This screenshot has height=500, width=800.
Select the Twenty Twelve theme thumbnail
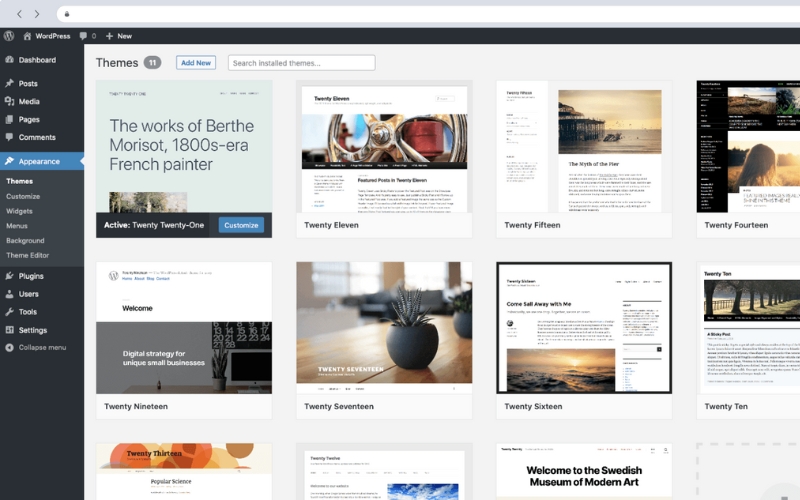click(384, 471)
